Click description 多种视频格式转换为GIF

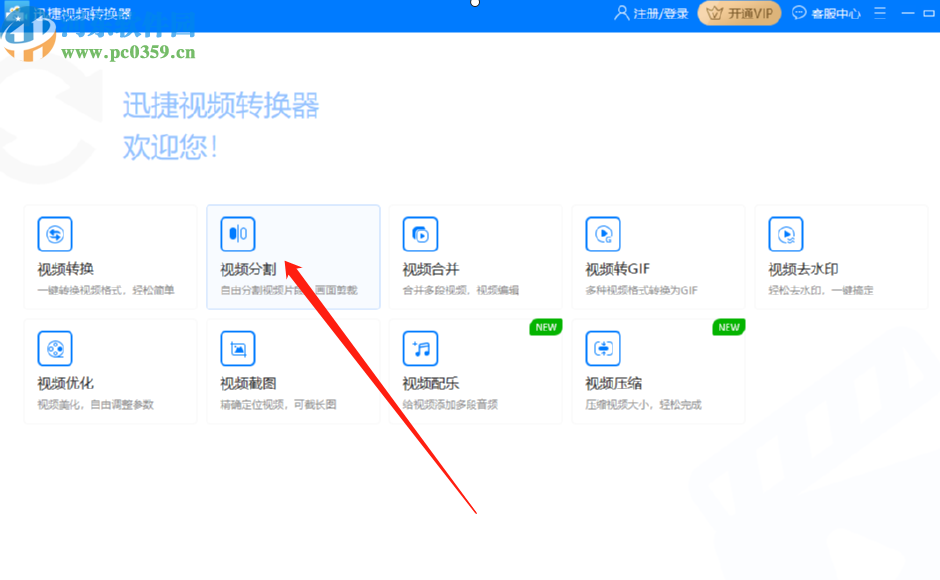[x=641, y=290]
